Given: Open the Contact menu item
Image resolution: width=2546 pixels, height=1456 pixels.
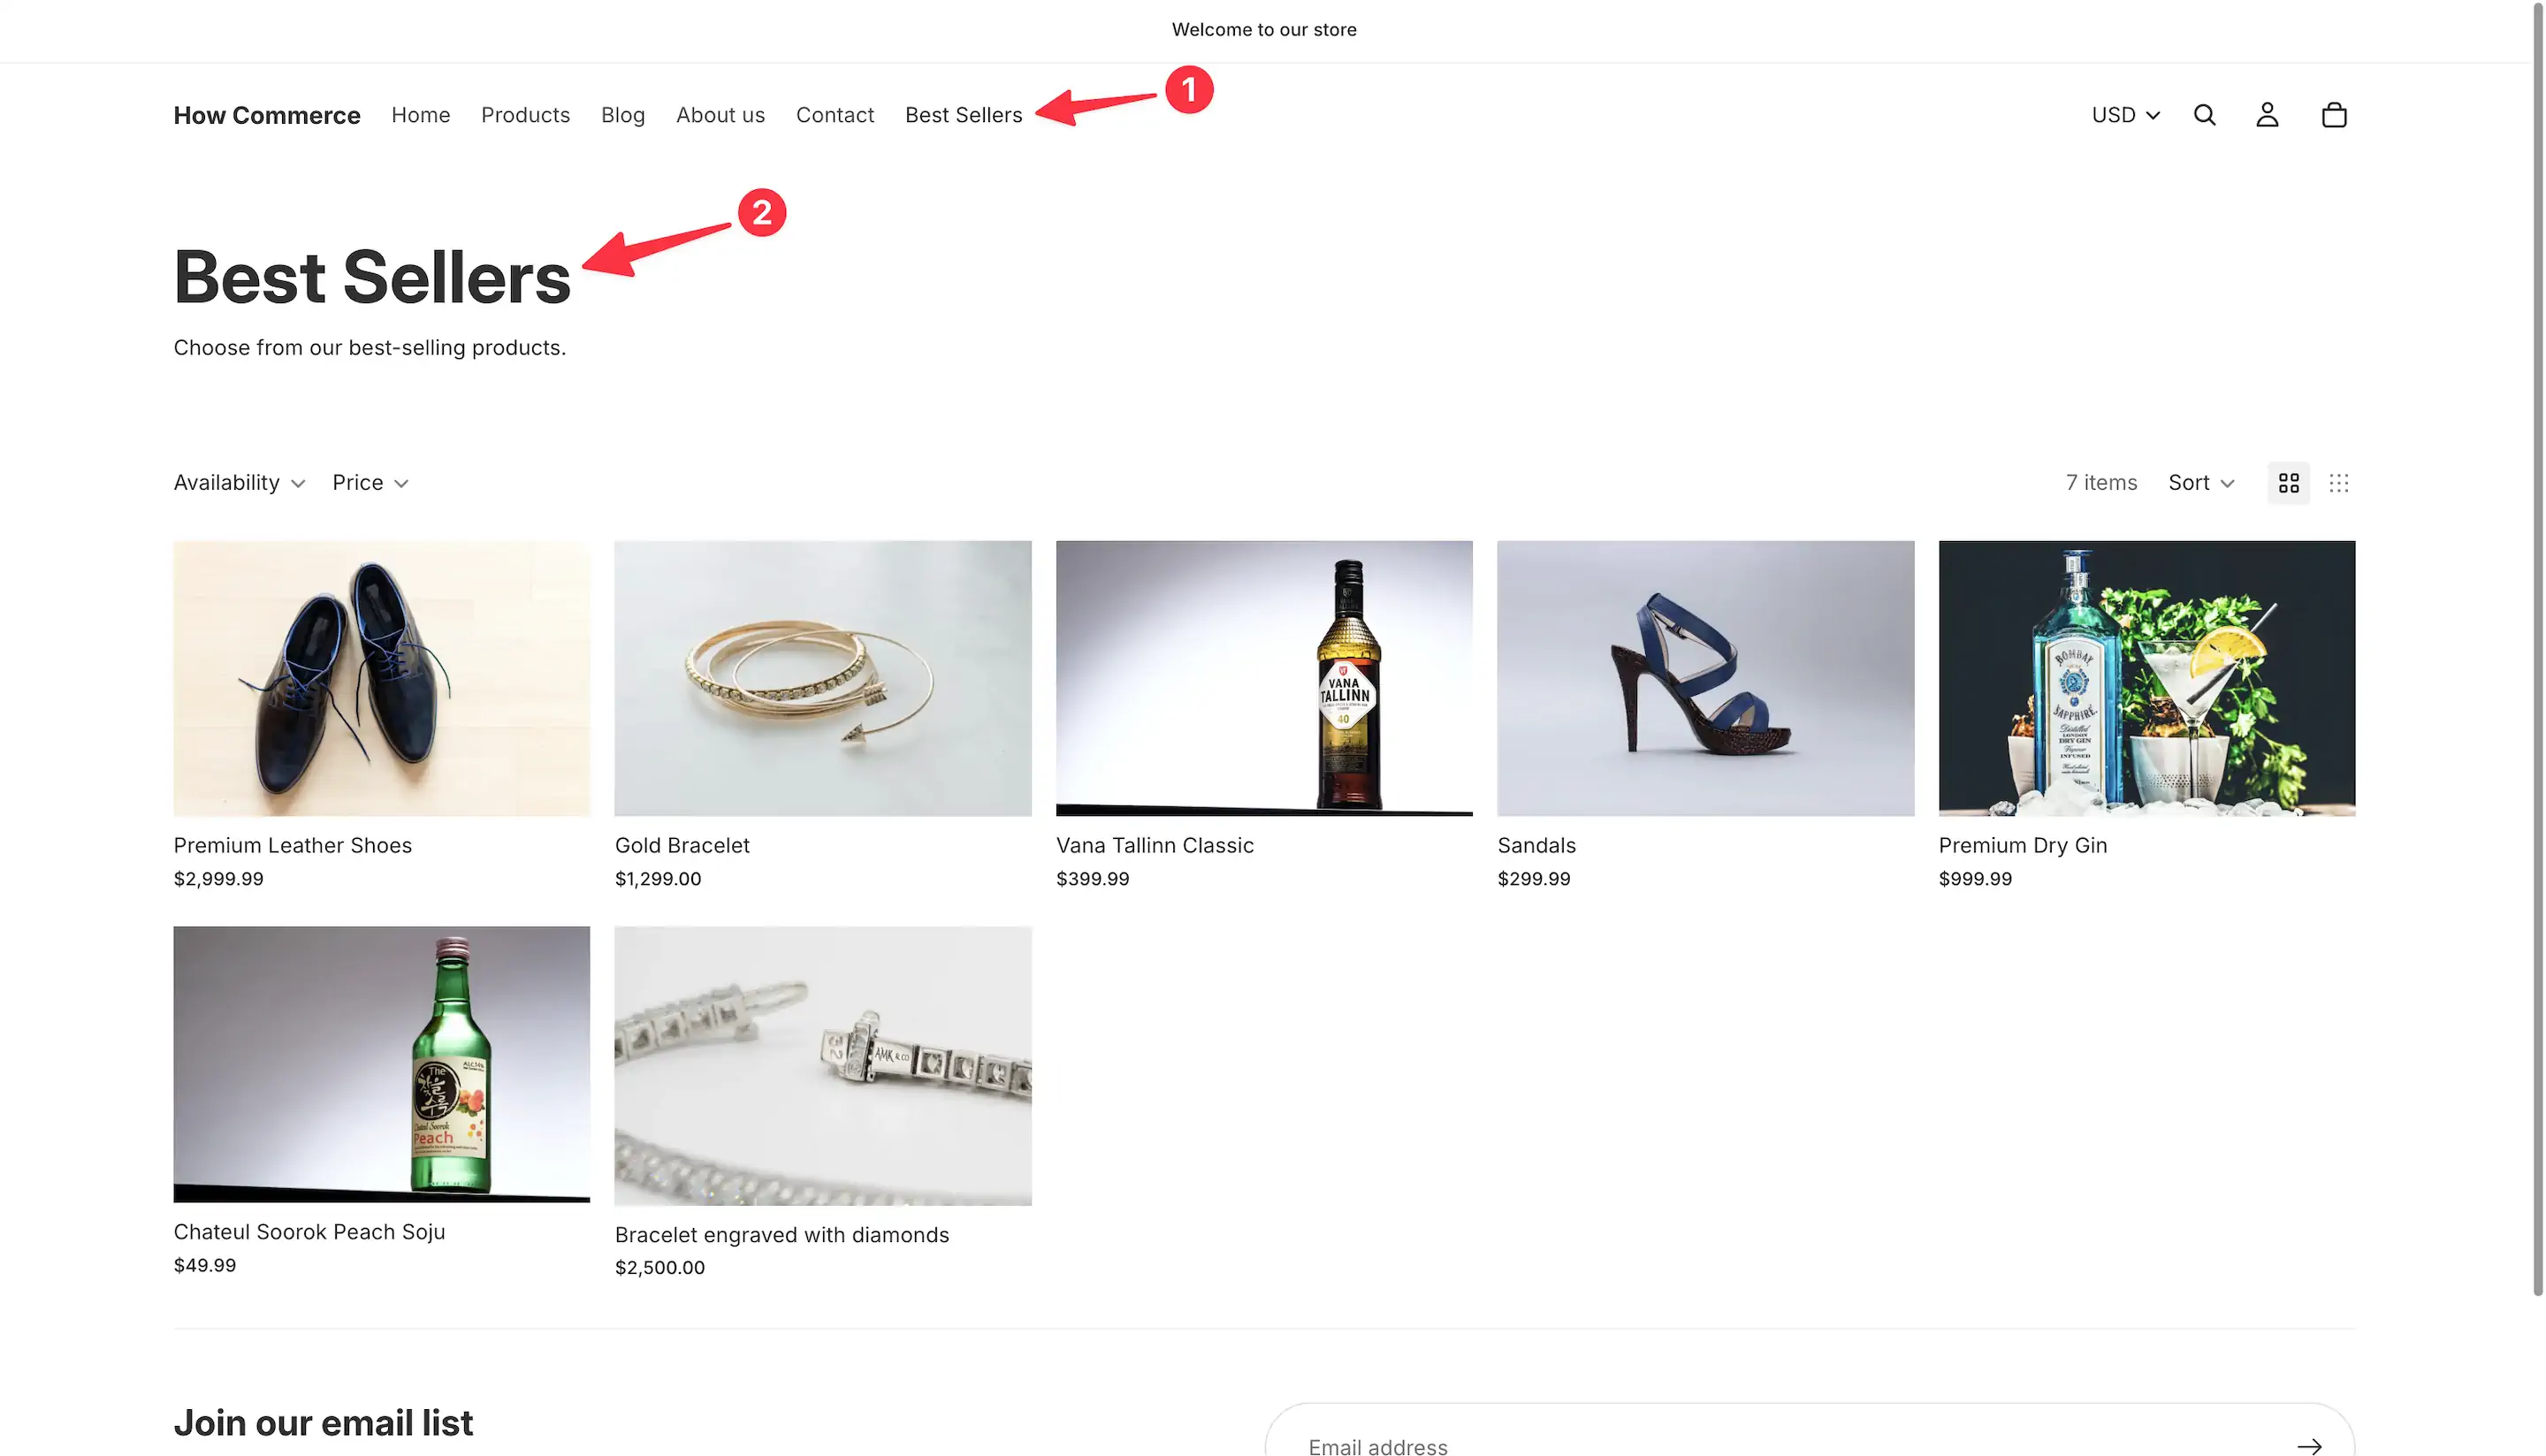Looking at the screenshot, I should click(835, 115).
